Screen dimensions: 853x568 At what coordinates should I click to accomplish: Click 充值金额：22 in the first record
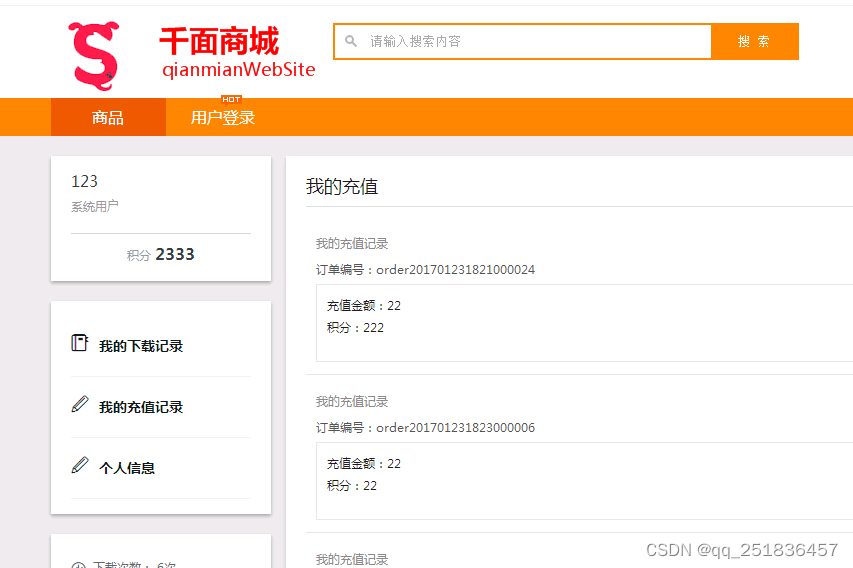point(363,306)
